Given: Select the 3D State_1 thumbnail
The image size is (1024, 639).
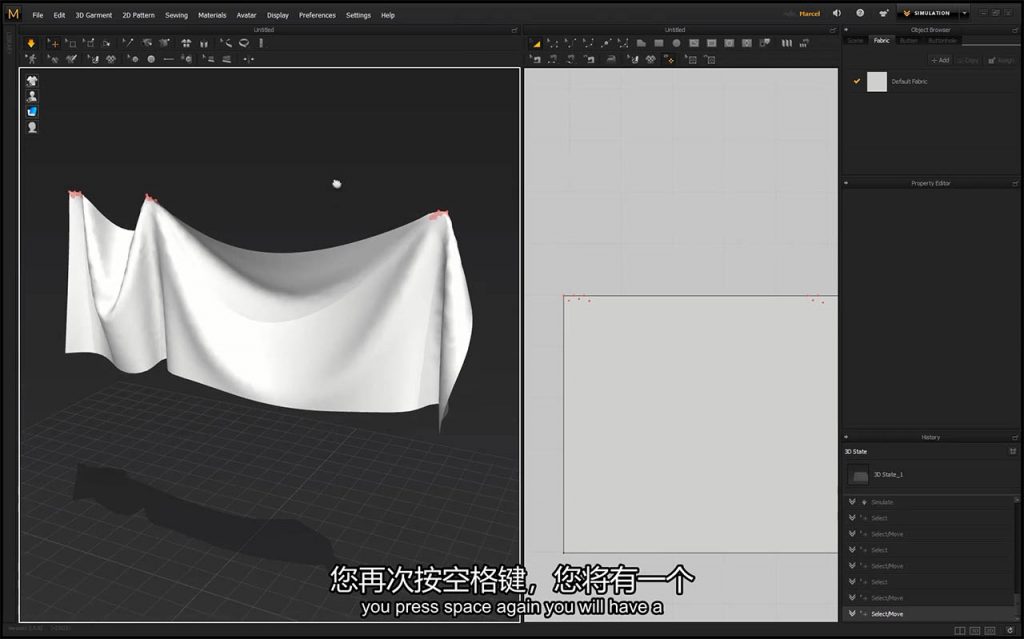Looking at the screenshot, I should pyautogui.click(x=858, y=475).
